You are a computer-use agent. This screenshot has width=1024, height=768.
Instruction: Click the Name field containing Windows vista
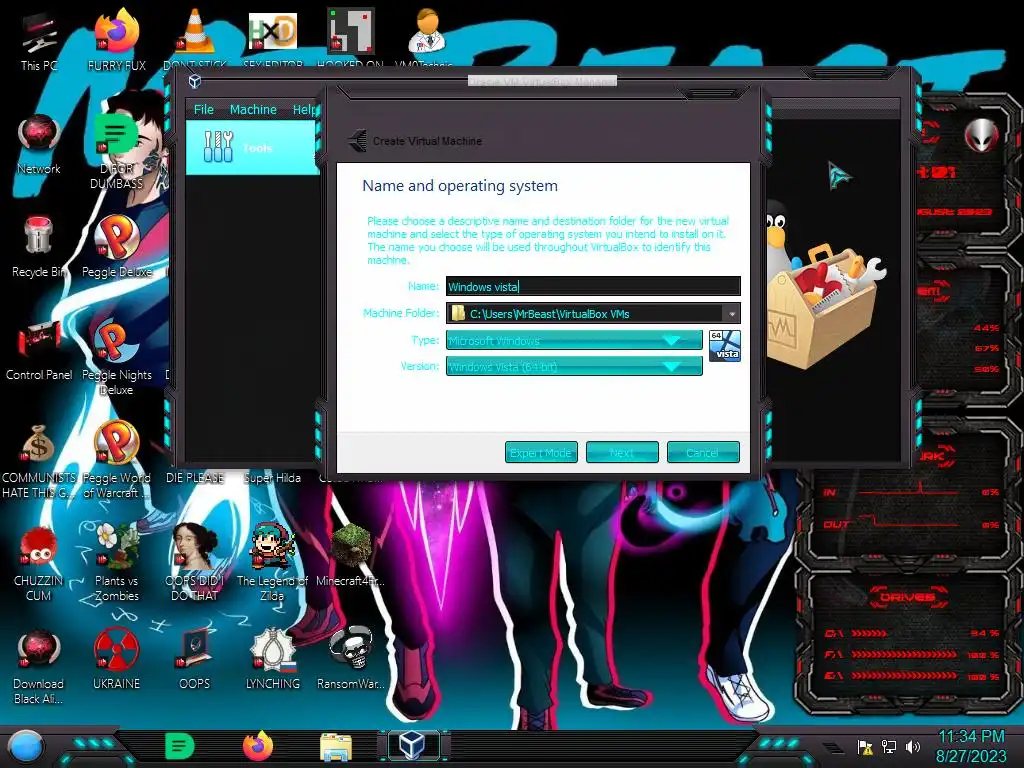pyautogui.click(x=593, y=287)
